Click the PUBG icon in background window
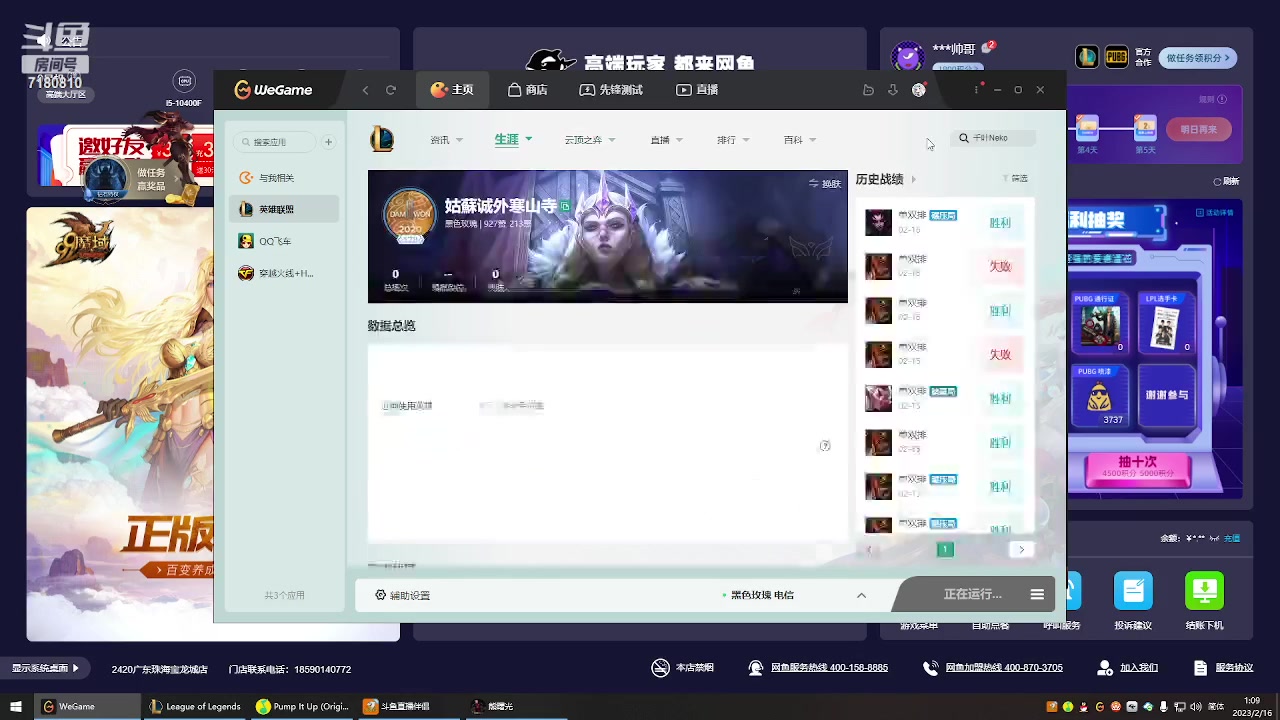Viewport: 1280px width, 720px height. point(1116,57)
